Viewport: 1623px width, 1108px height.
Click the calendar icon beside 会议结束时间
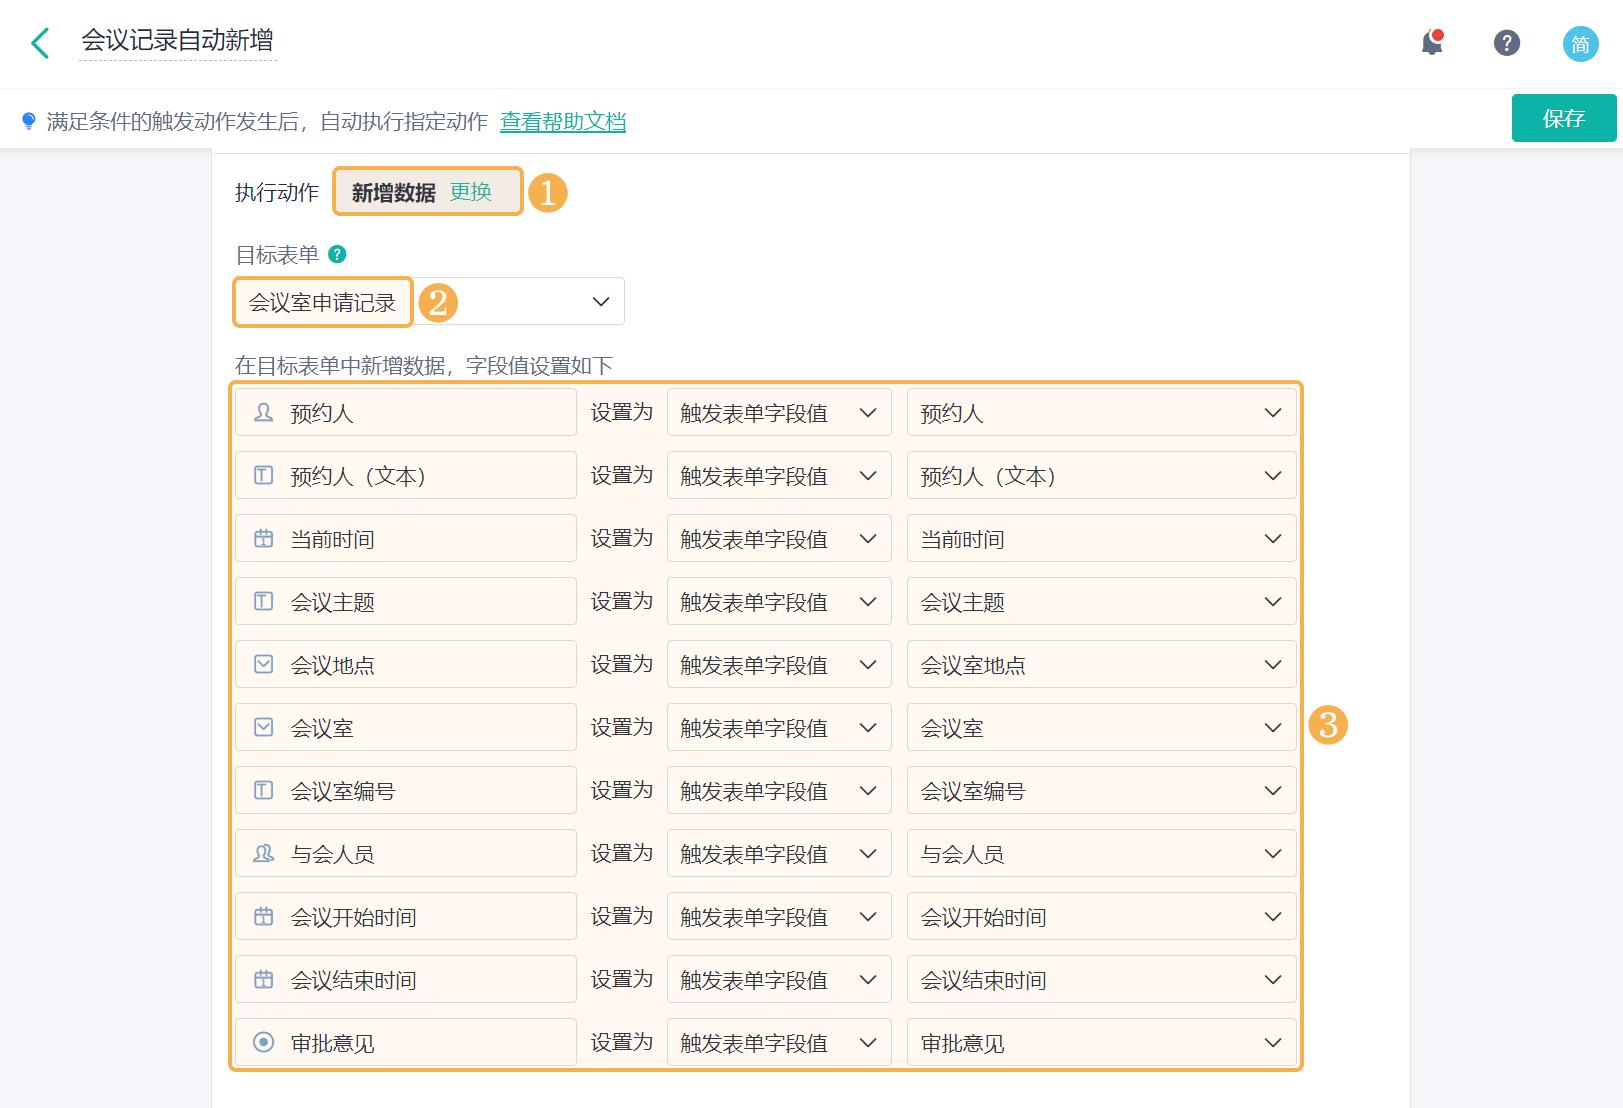point(262,979)
